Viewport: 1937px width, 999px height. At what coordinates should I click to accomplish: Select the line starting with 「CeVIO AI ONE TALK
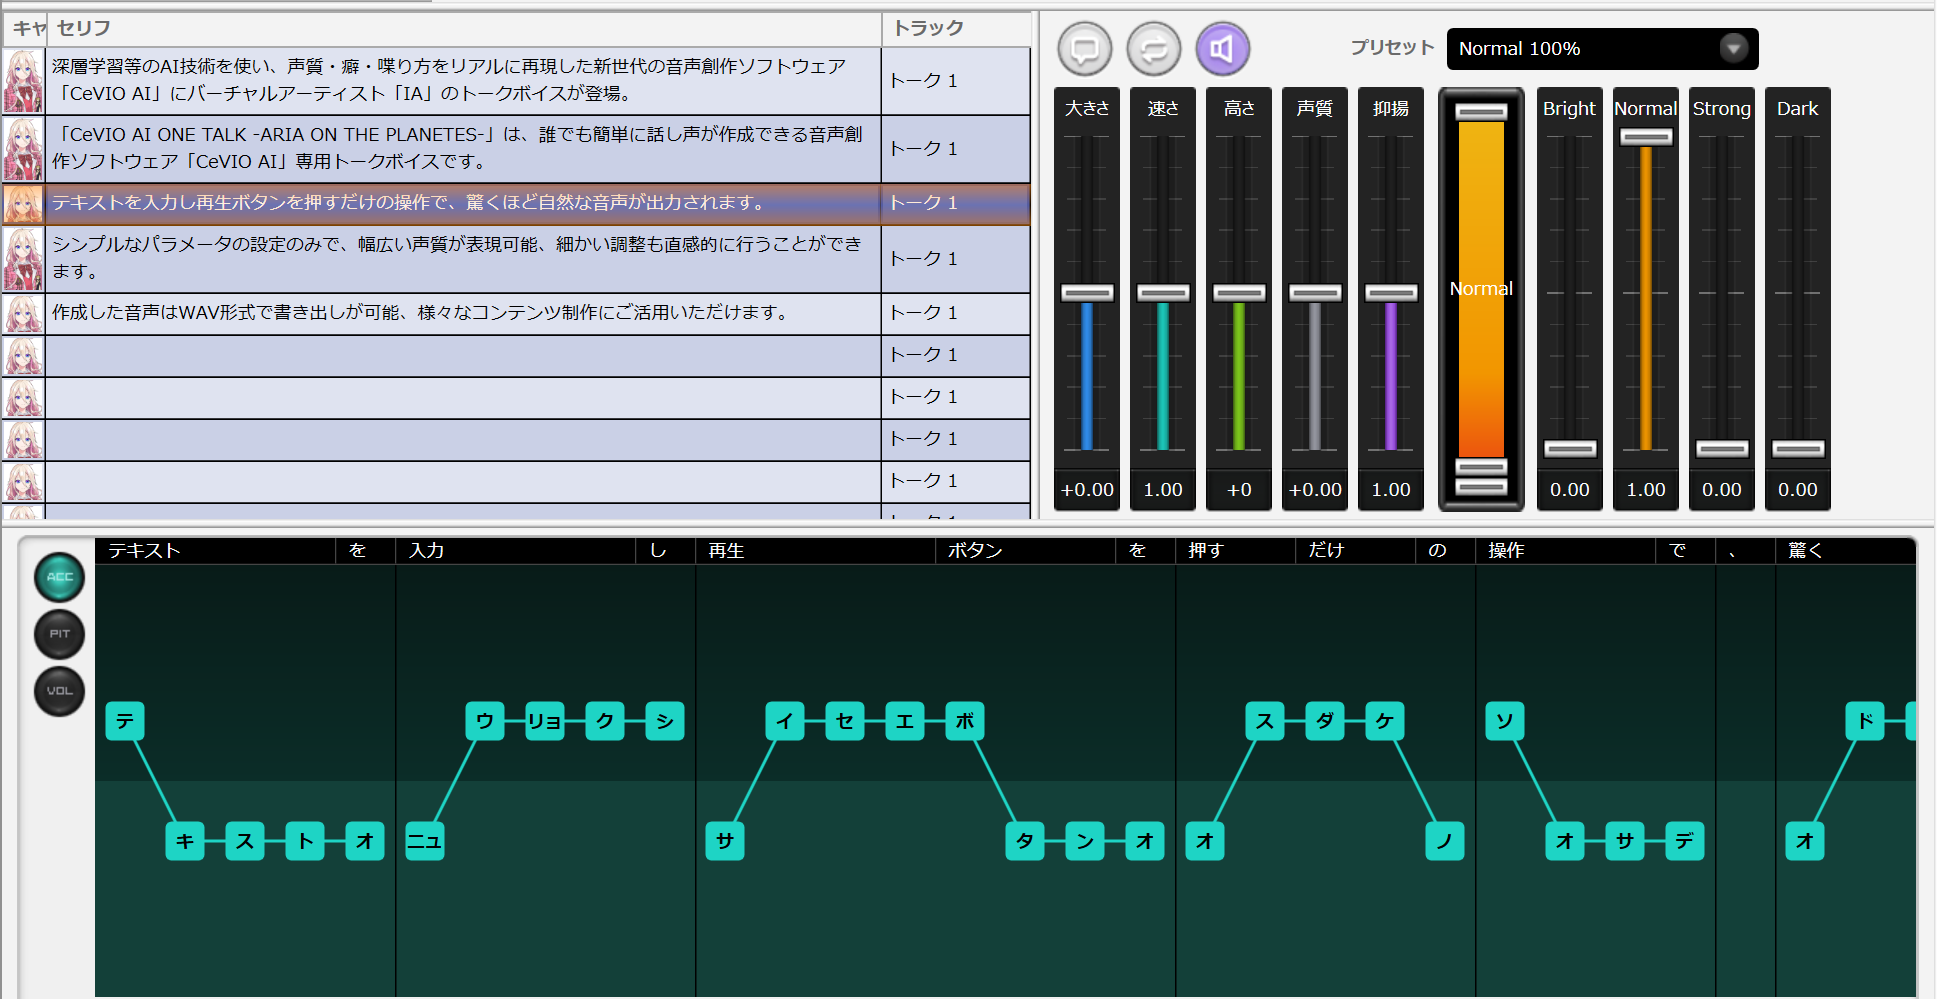point(463,149)
